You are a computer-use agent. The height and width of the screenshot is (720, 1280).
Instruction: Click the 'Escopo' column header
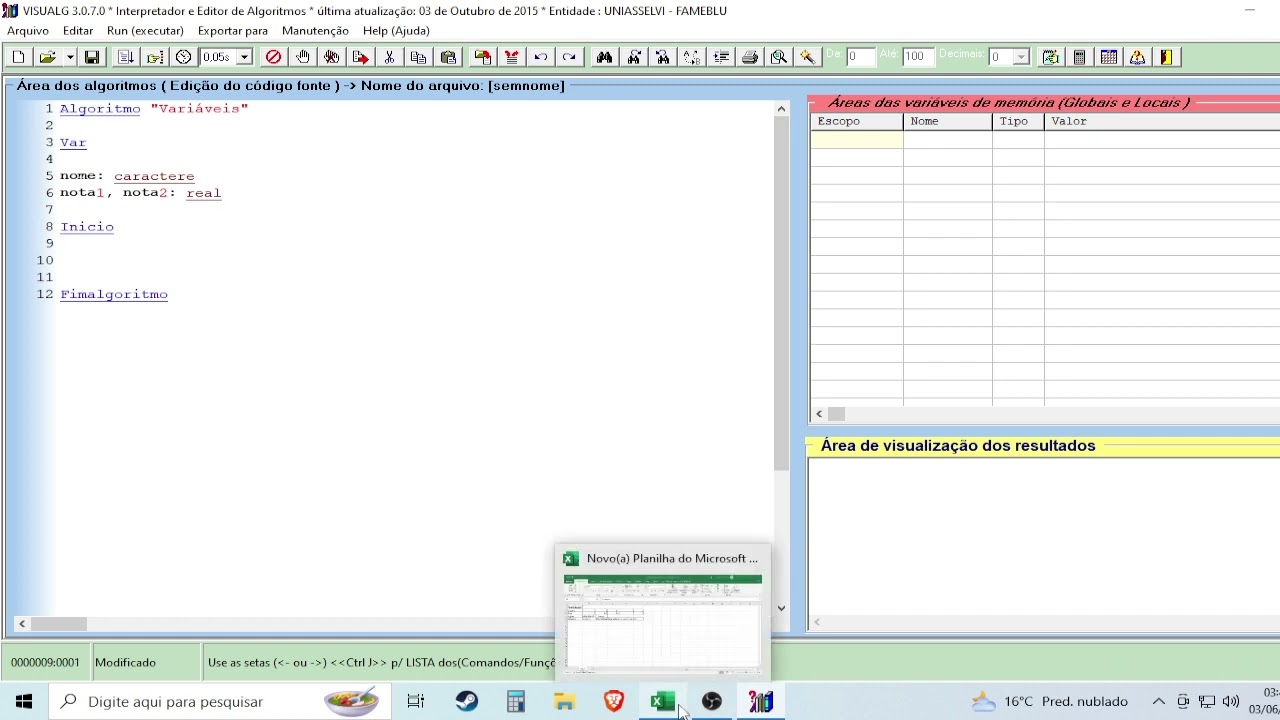click(857, 121)
